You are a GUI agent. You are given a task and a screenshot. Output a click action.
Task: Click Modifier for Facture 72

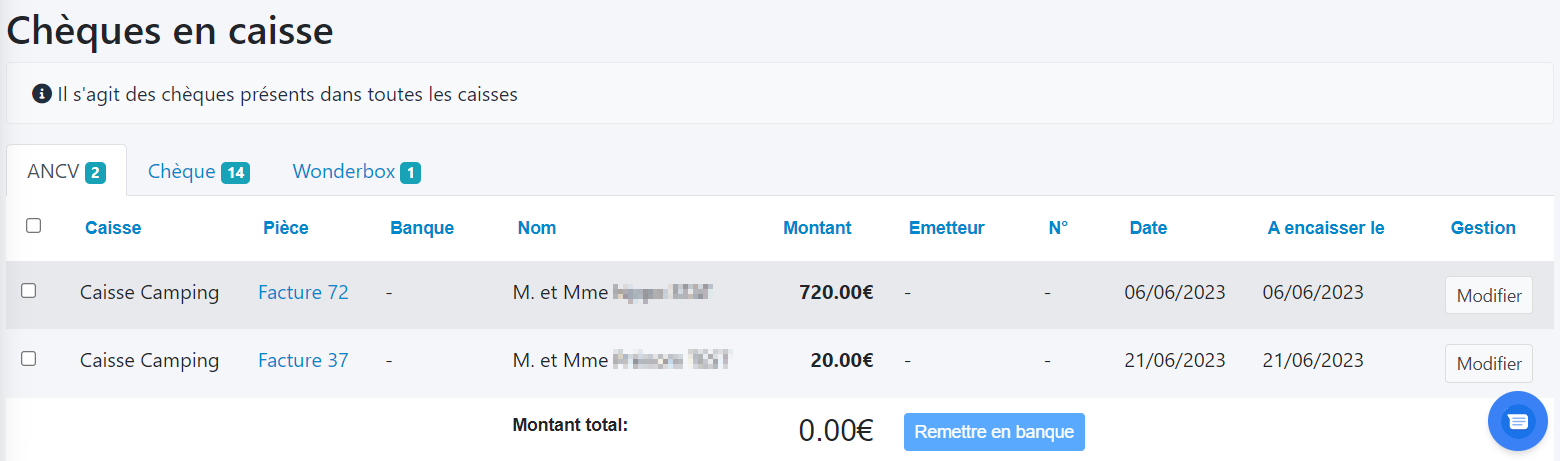1488,295
